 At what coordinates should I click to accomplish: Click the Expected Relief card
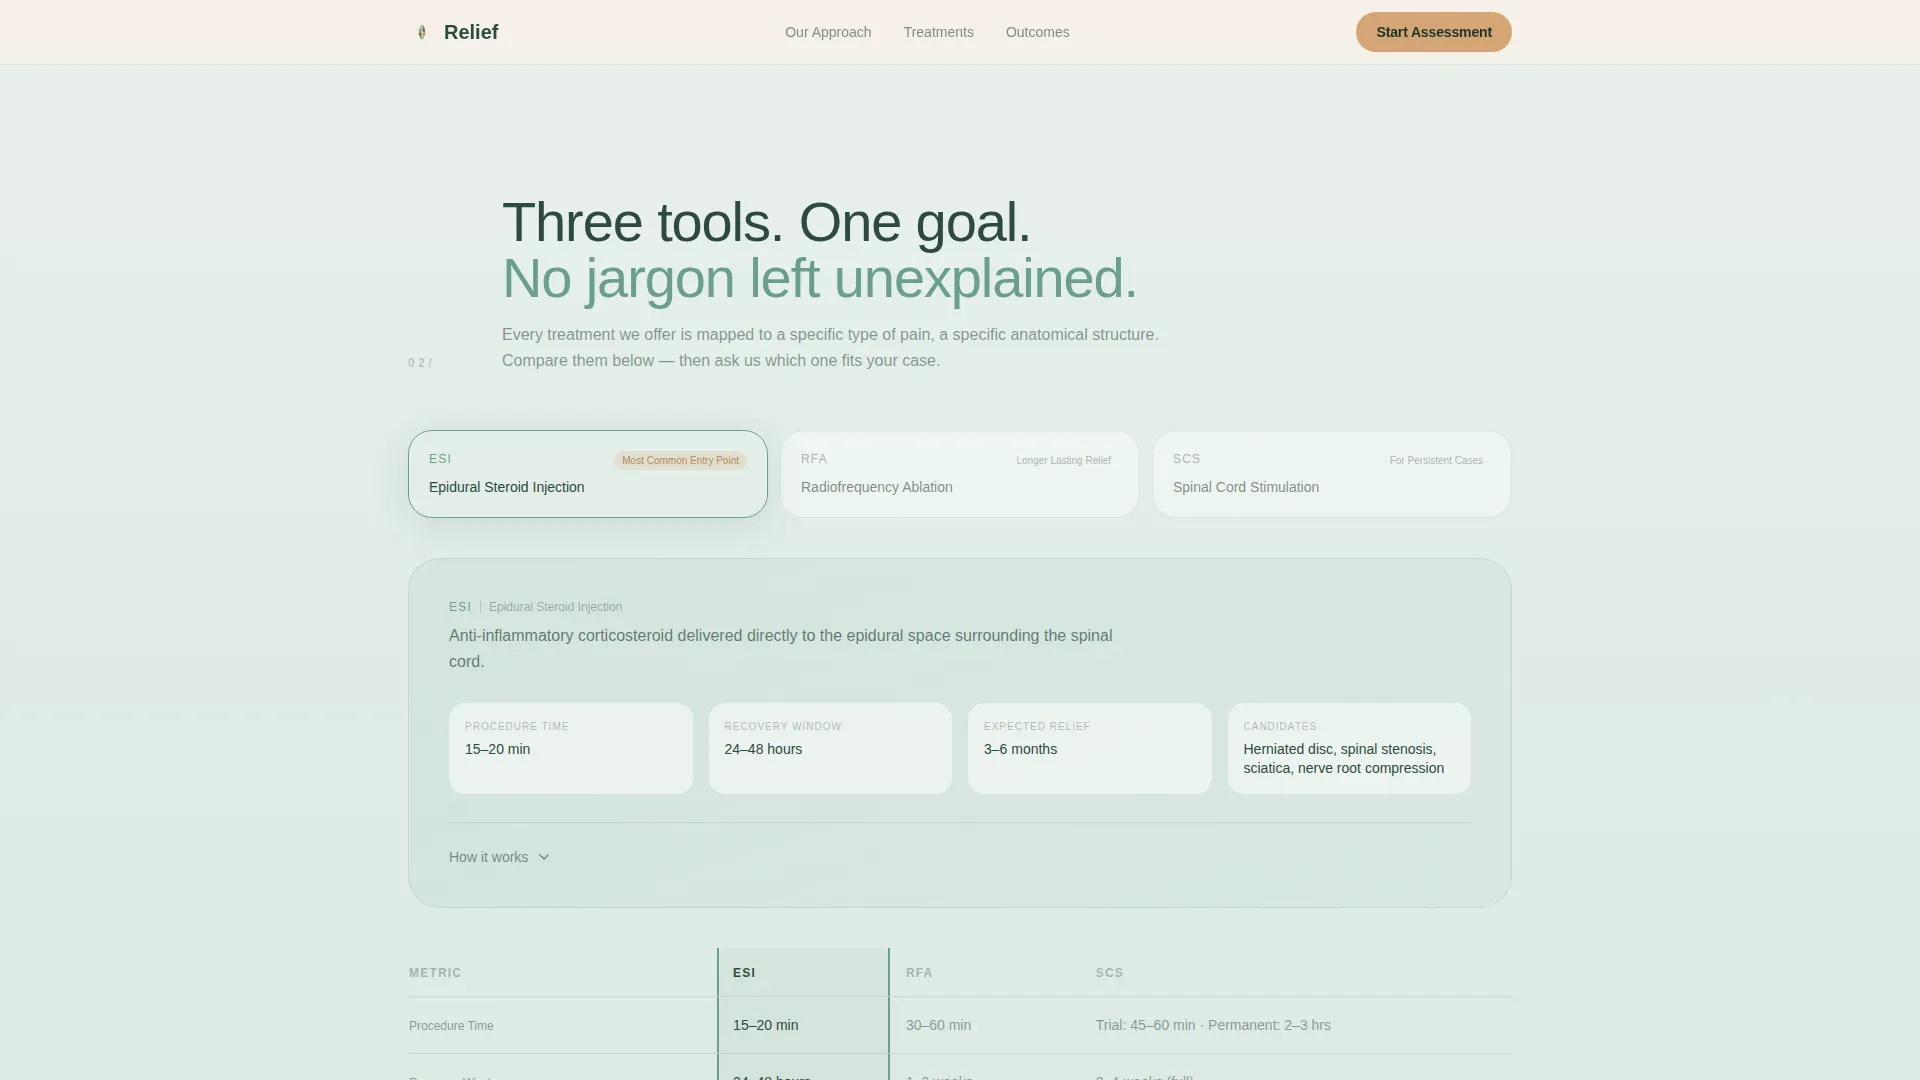coord(1089,748)
